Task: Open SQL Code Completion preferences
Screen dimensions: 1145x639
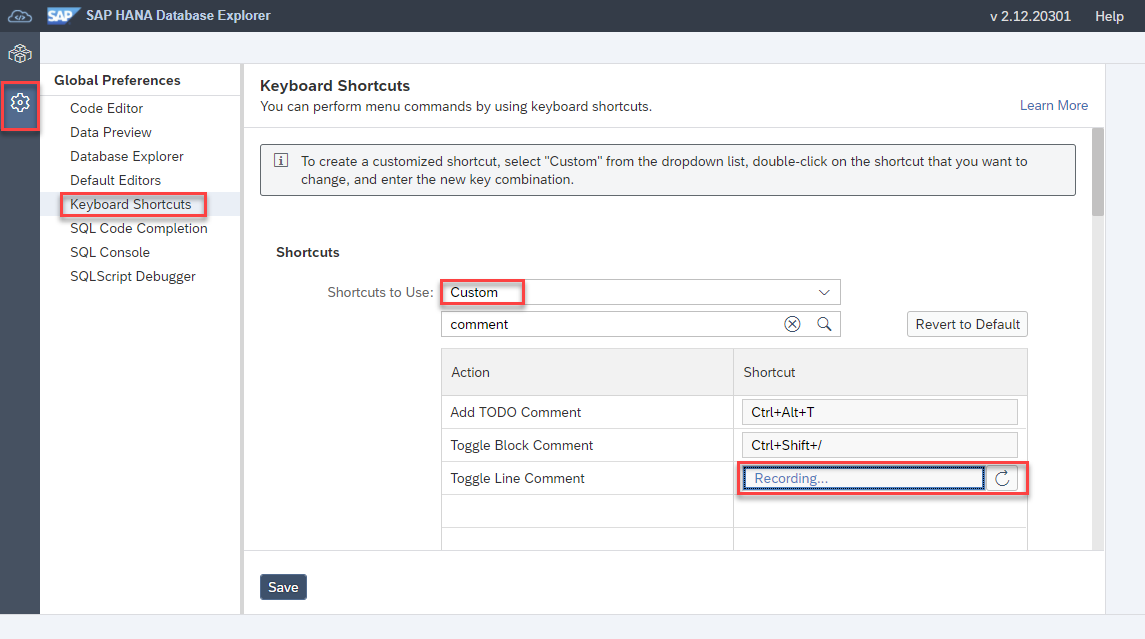Action: (x=139, y=229)
